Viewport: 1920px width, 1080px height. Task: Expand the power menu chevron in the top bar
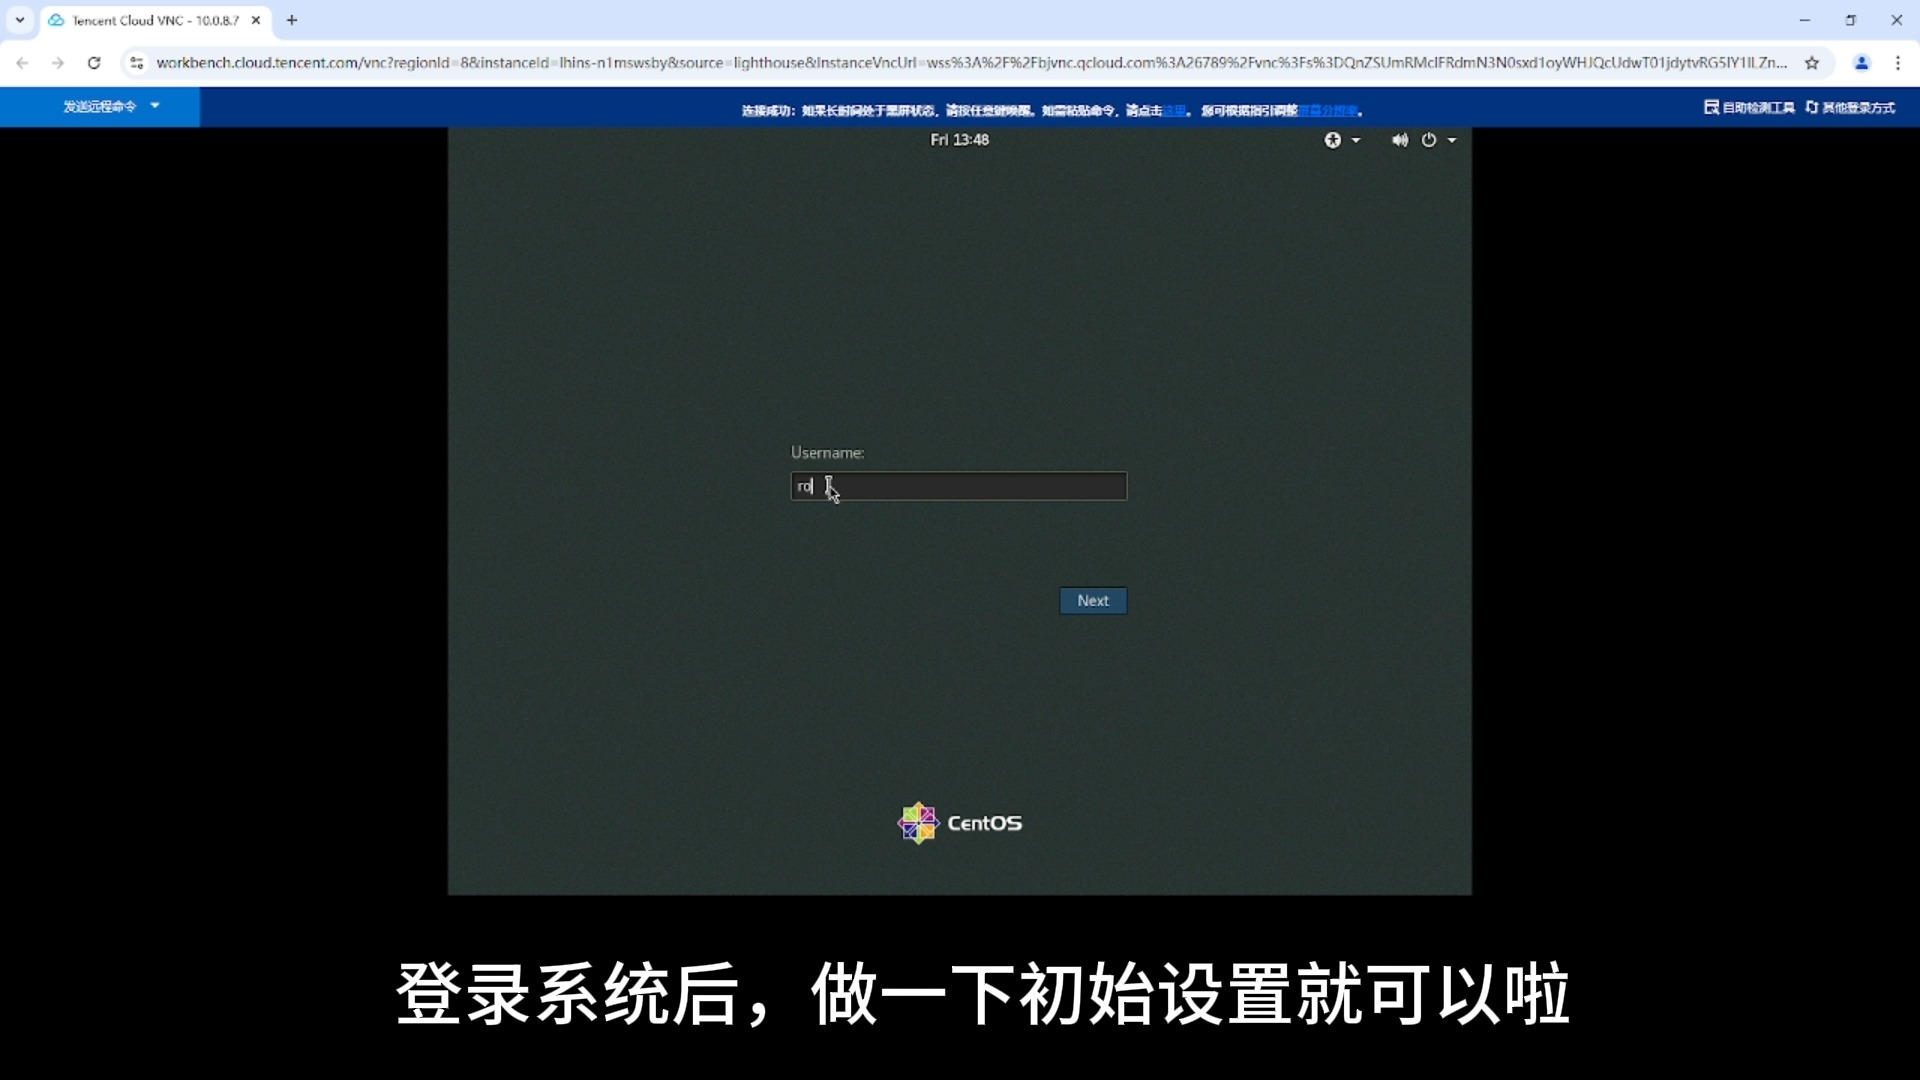click(x=1452, y=140)
